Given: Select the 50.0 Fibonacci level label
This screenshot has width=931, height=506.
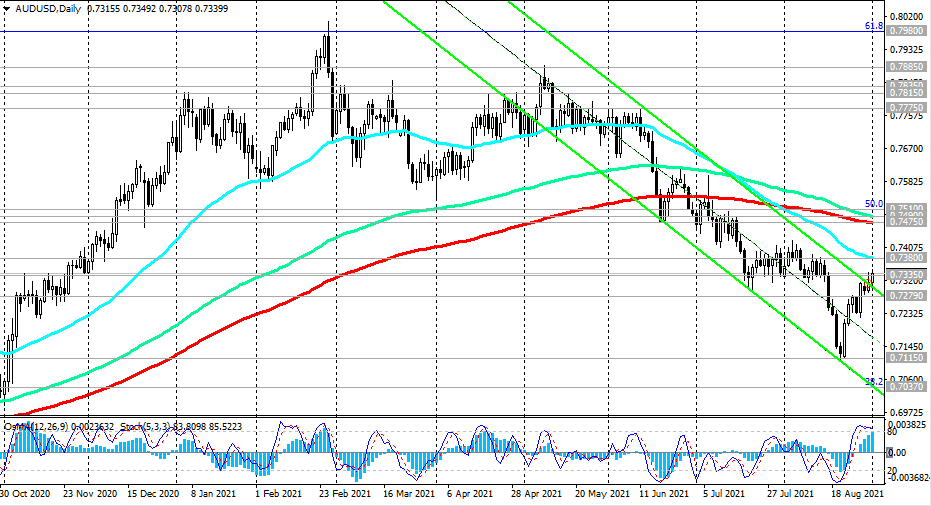Looking at the screenshot, I should 873,204.
